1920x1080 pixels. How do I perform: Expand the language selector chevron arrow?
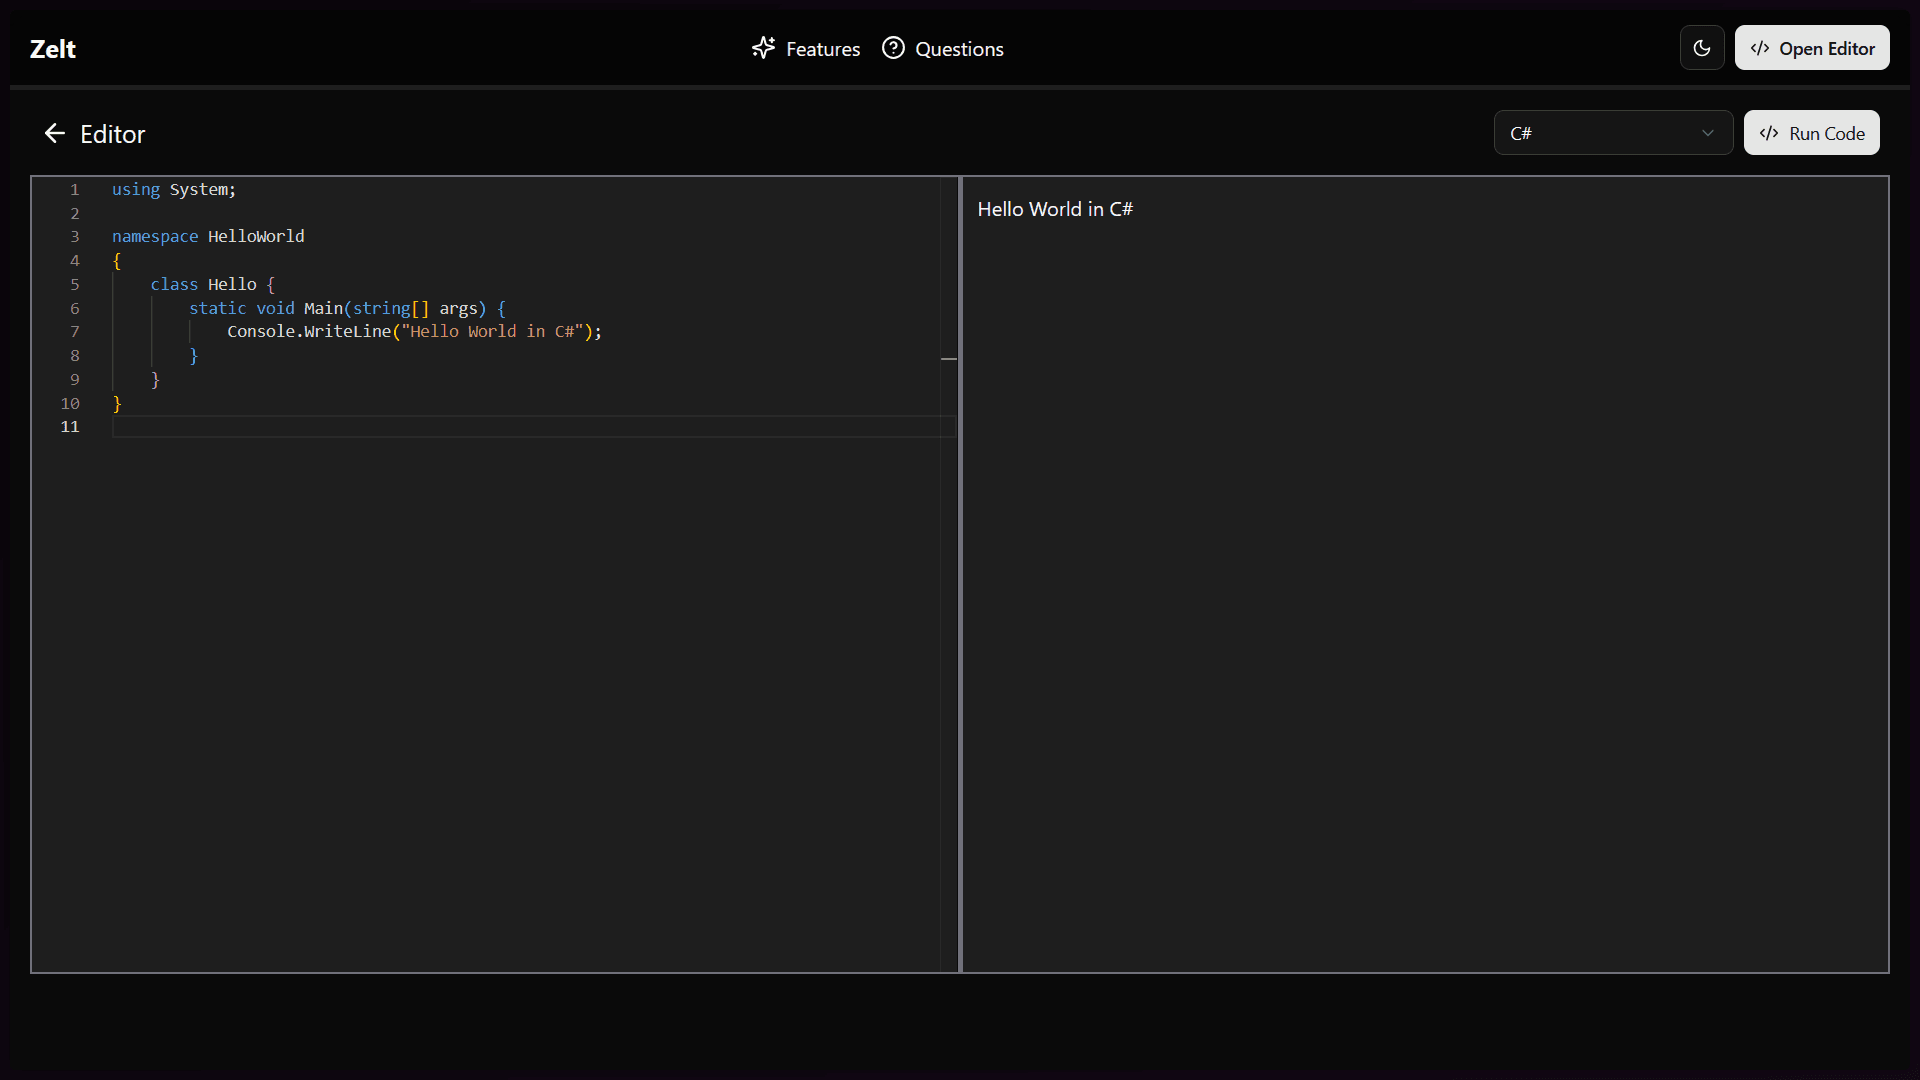click(1708, 133)
